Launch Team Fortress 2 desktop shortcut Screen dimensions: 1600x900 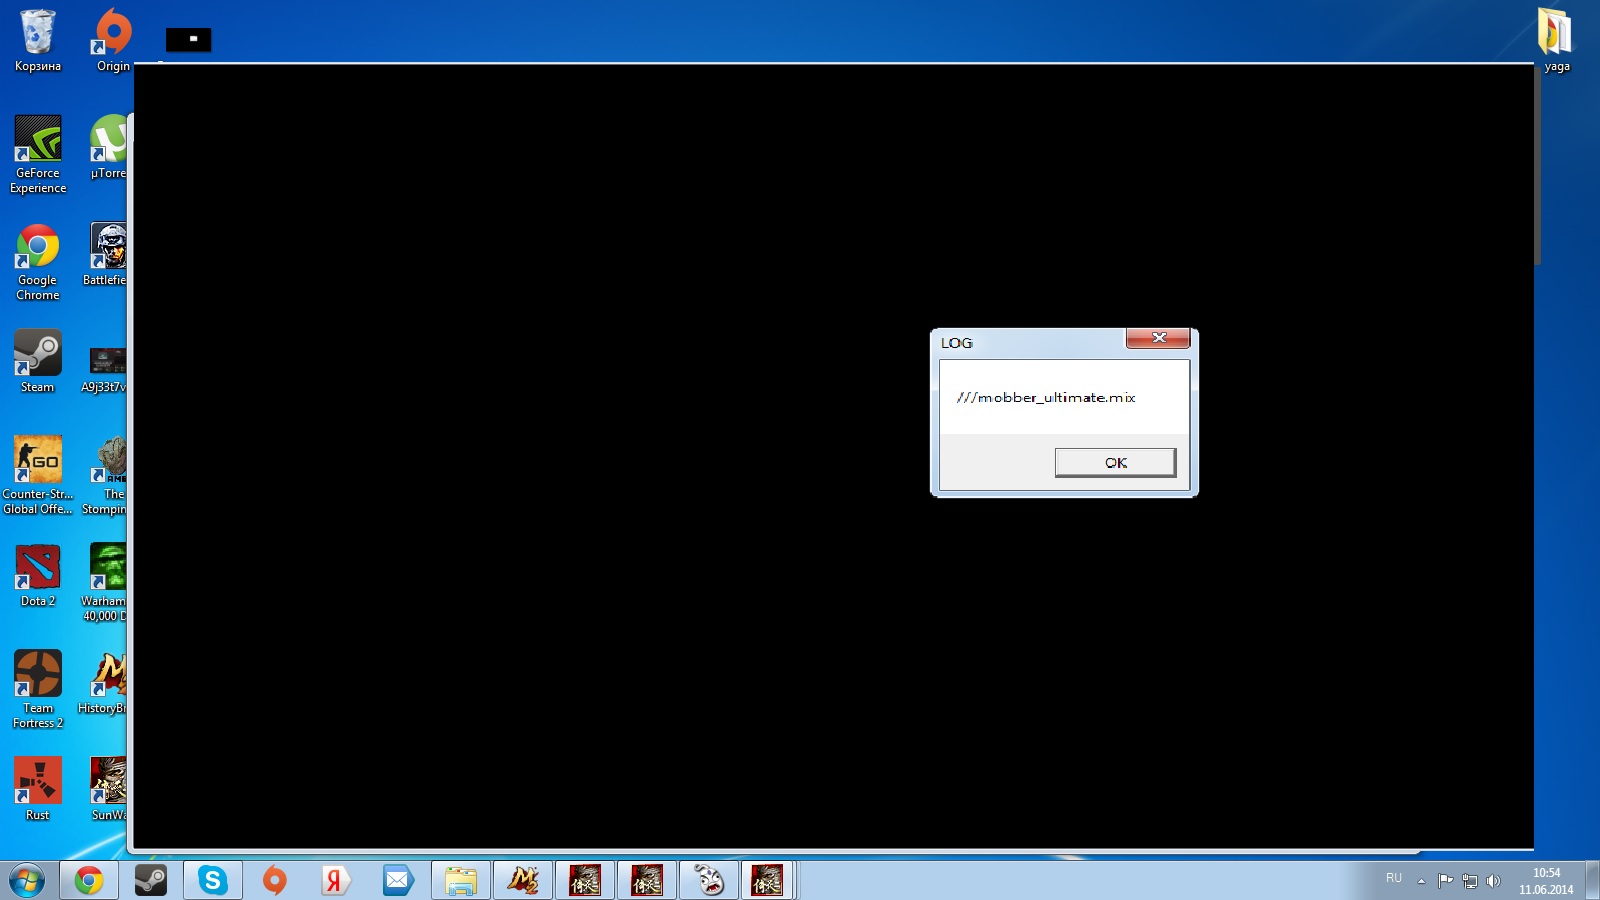(x=38, y=689)
